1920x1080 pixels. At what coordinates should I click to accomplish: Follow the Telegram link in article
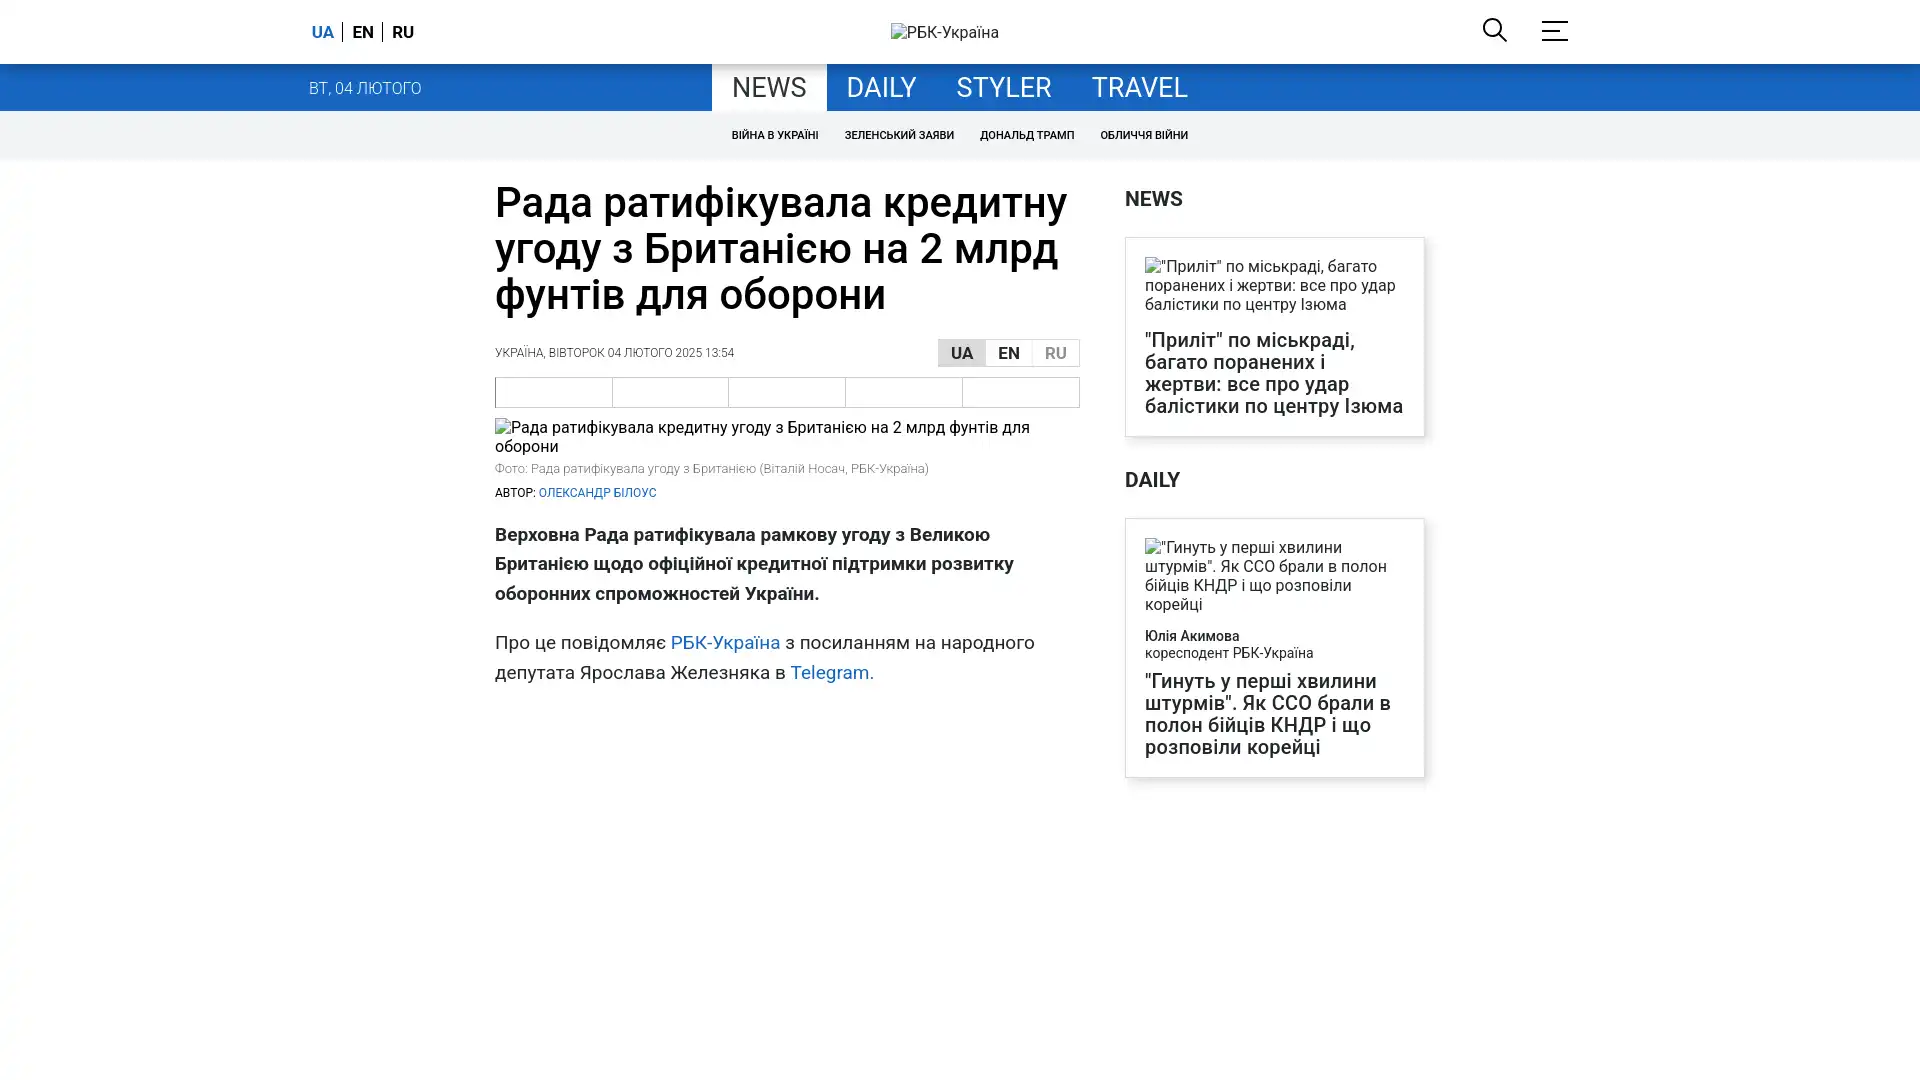(831, 673)
